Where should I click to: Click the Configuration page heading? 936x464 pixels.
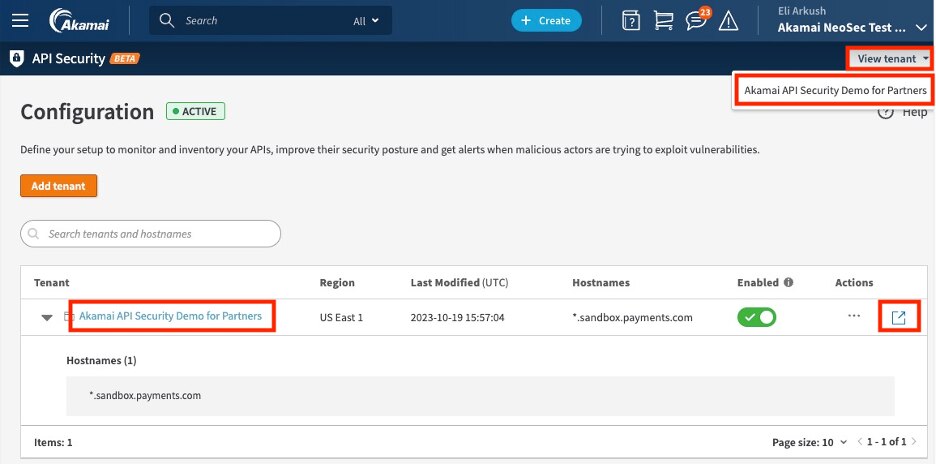[x=87, y=112]
